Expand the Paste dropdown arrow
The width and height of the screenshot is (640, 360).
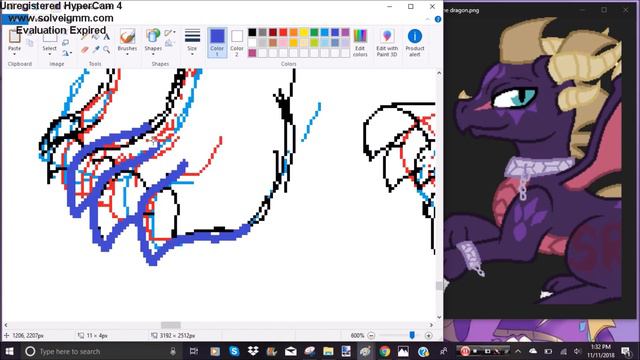click(14, 53)
